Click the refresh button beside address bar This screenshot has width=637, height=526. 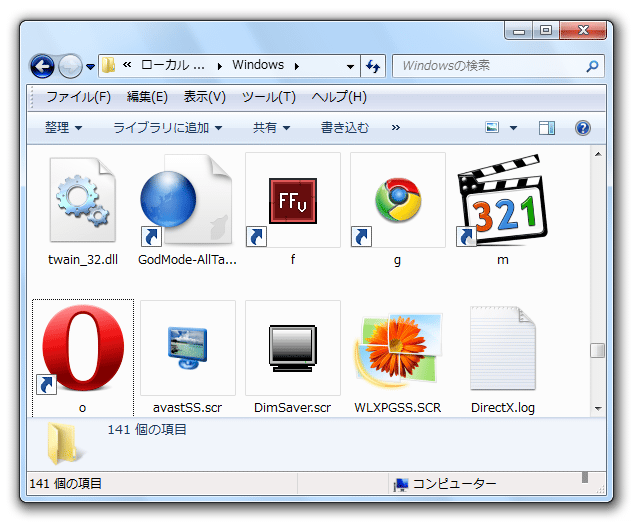[x=373, y=66]
